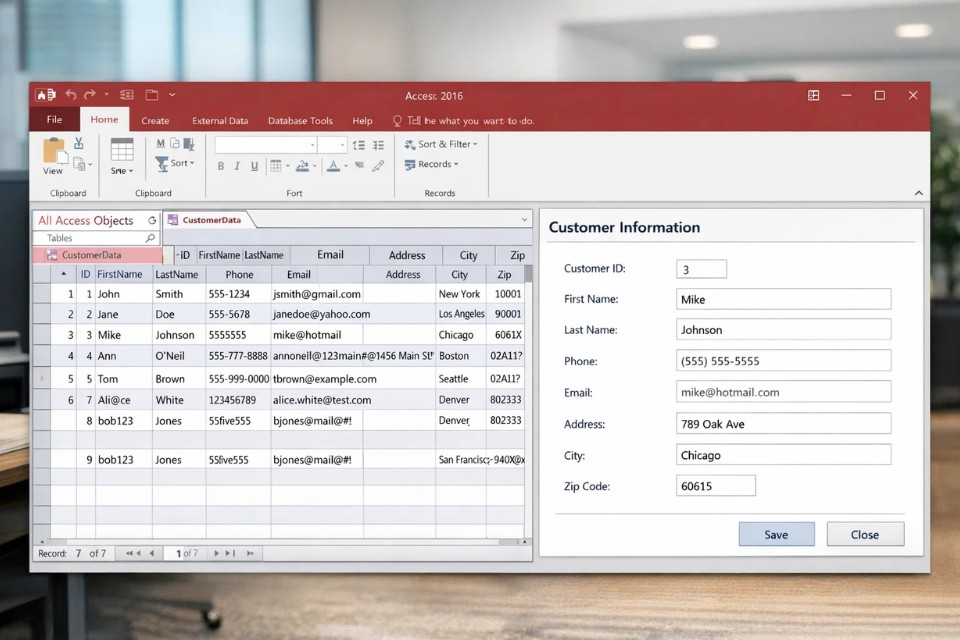Go to the next record arrow
This screenshot has height=640, width=960.
click(216, 553)
